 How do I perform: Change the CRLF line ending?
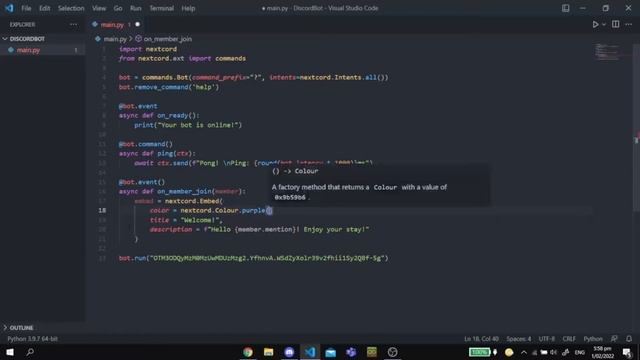(569, 339)
